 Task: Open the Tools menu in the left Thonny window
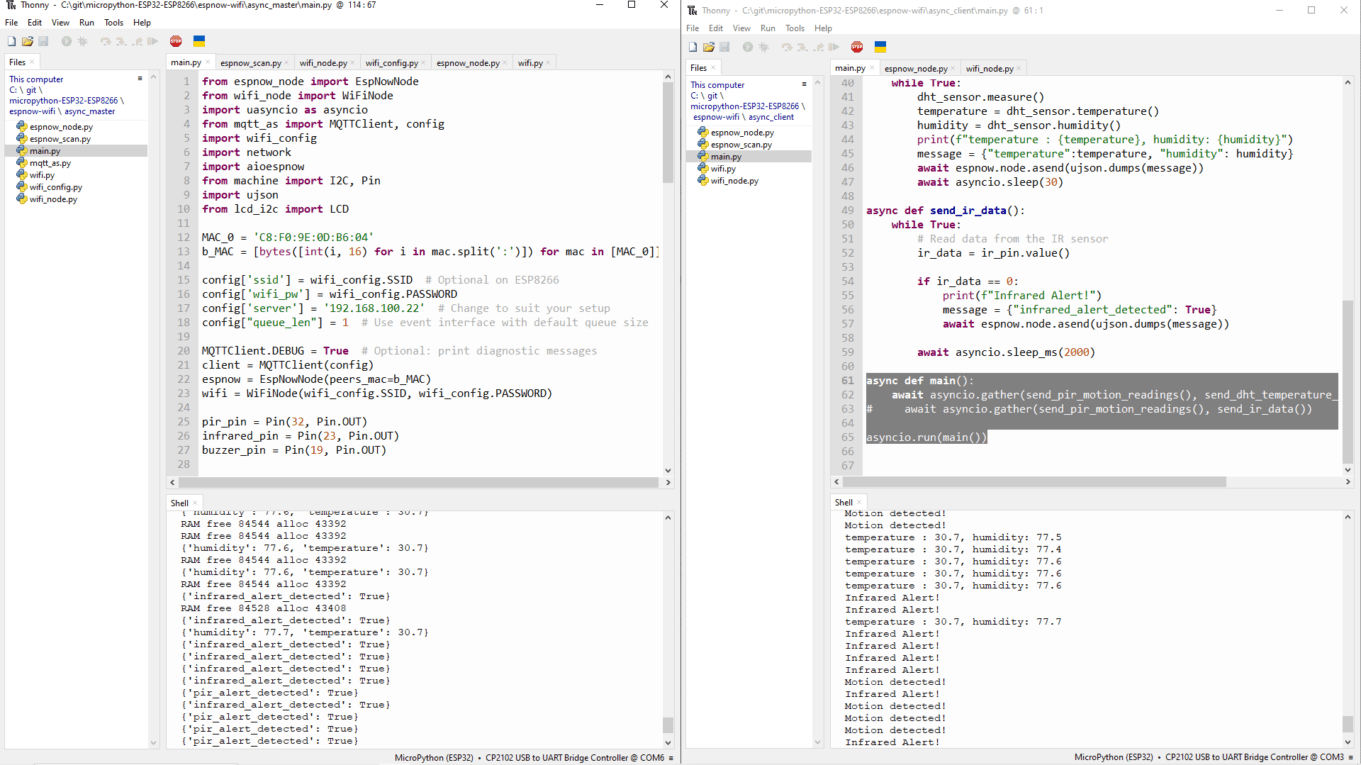click(114, 22)
